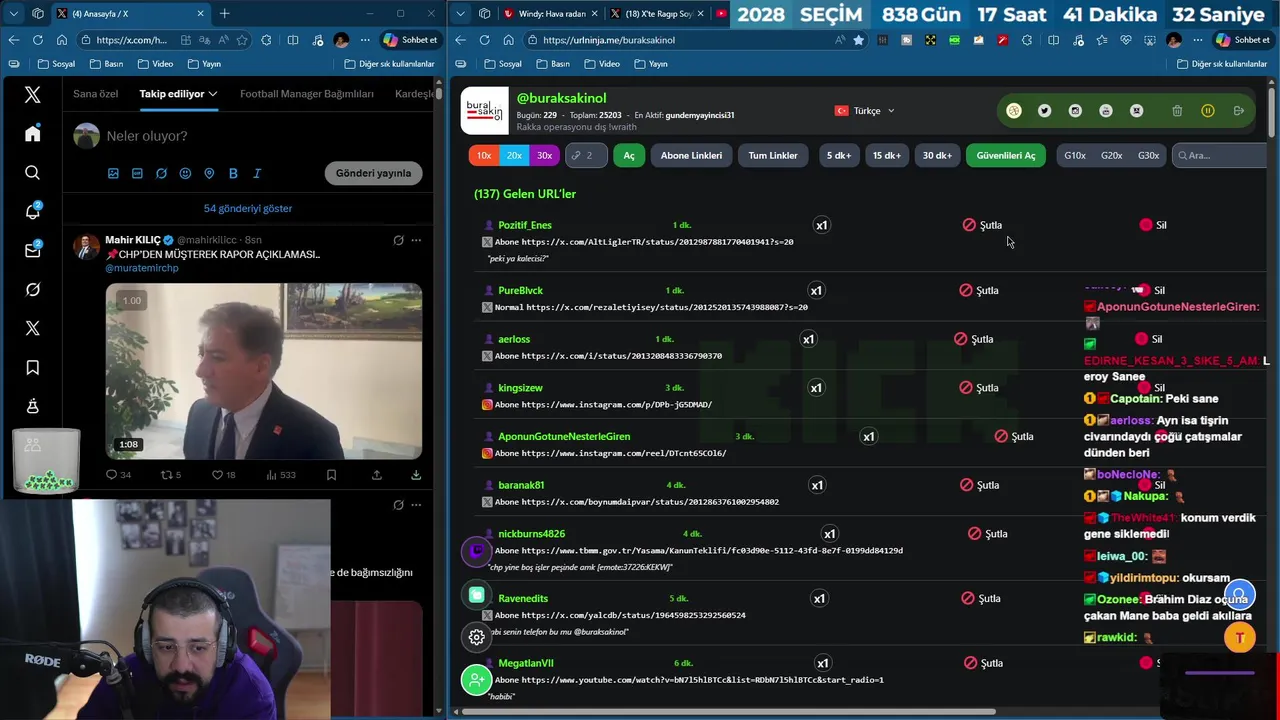The image size is (1280, 720).
Task: Click Instagram icon in urlninja header
Action: tap(1075, 111)
